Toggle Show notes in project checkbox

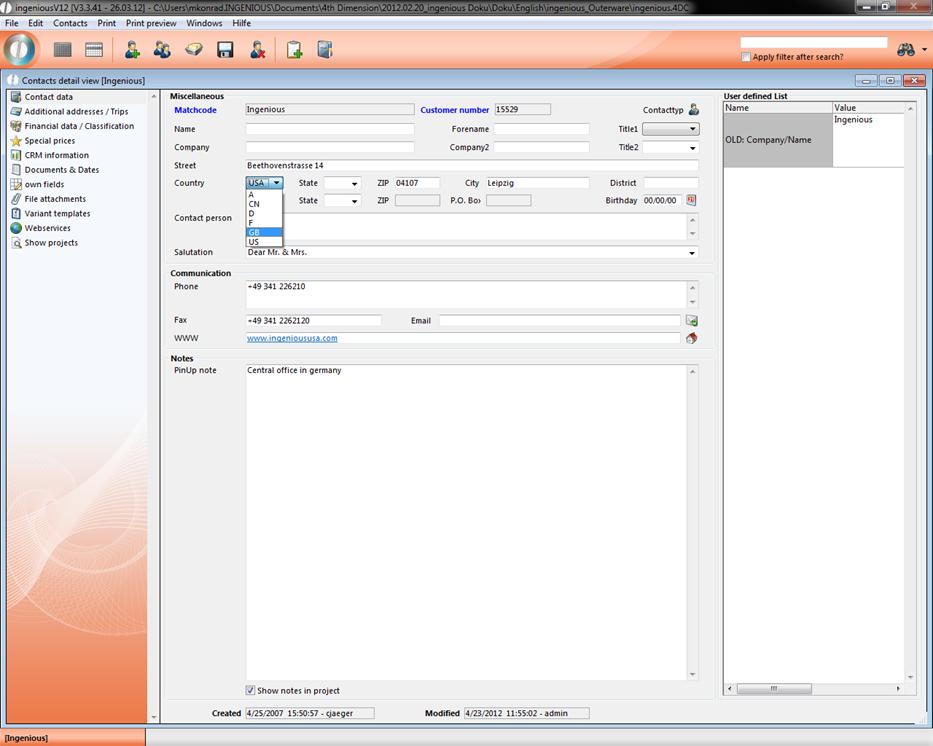point(250,690)
